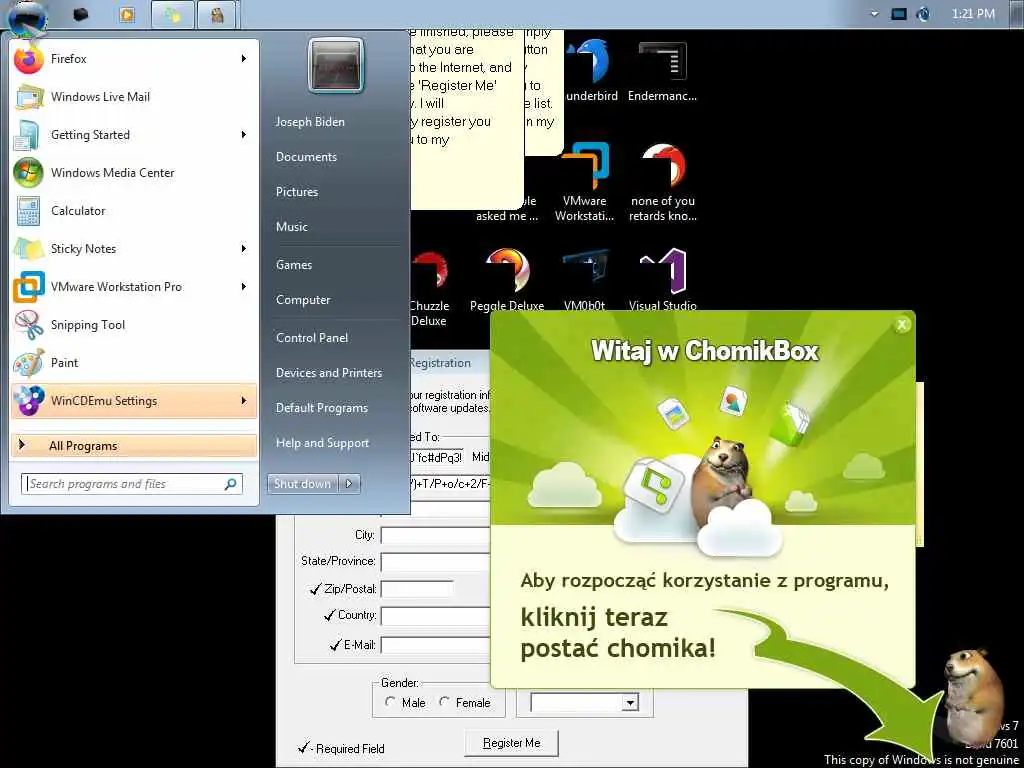Open the Snipping Tool
1024x768 pixels.
pyautogui.click(x=134, y=325)
